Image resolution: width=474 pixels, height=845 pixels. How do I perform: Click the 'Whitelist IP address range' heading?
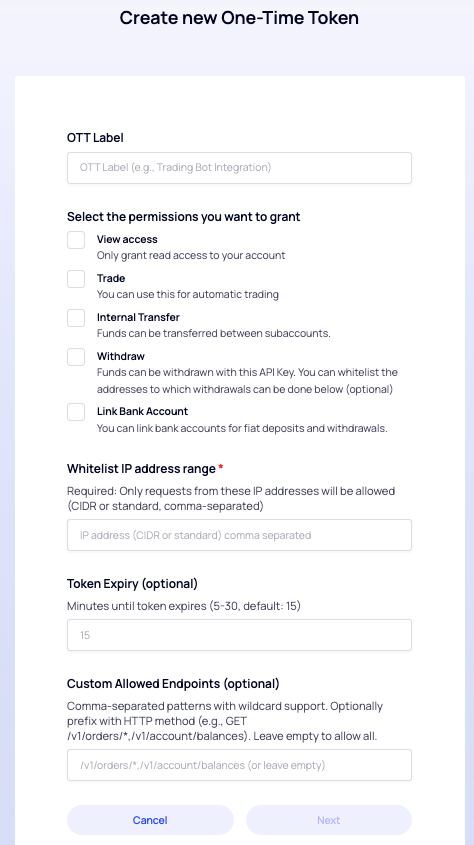pos(142,469)
